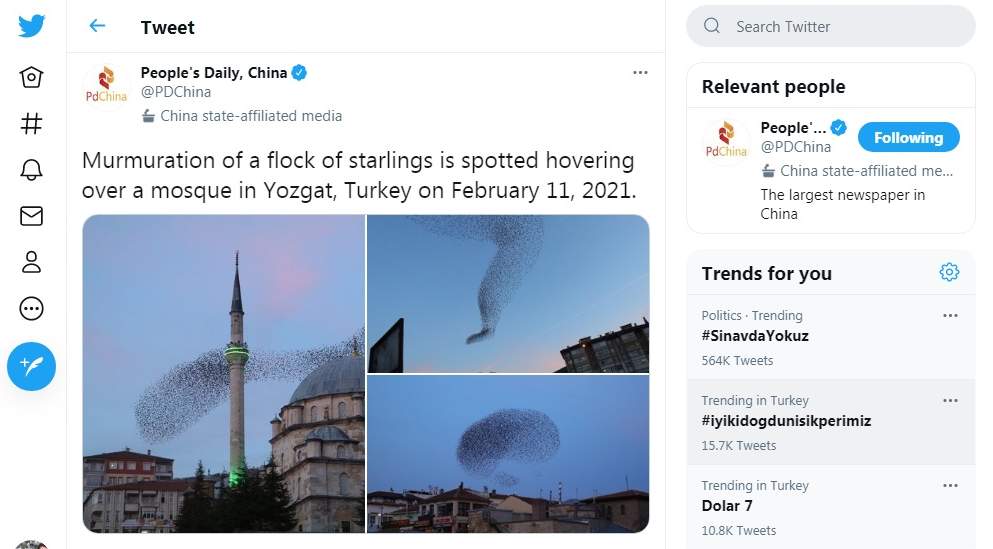Open options menu for Dolar 7 trend
993x549 pixels.
click(x=950, y=486)
